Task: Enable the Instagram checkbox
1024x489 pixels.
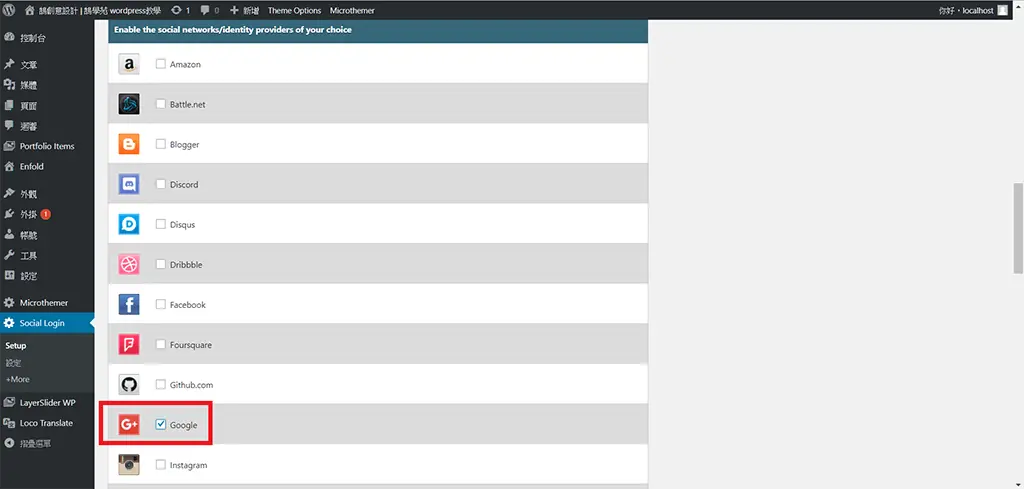Action: (161, 465)
